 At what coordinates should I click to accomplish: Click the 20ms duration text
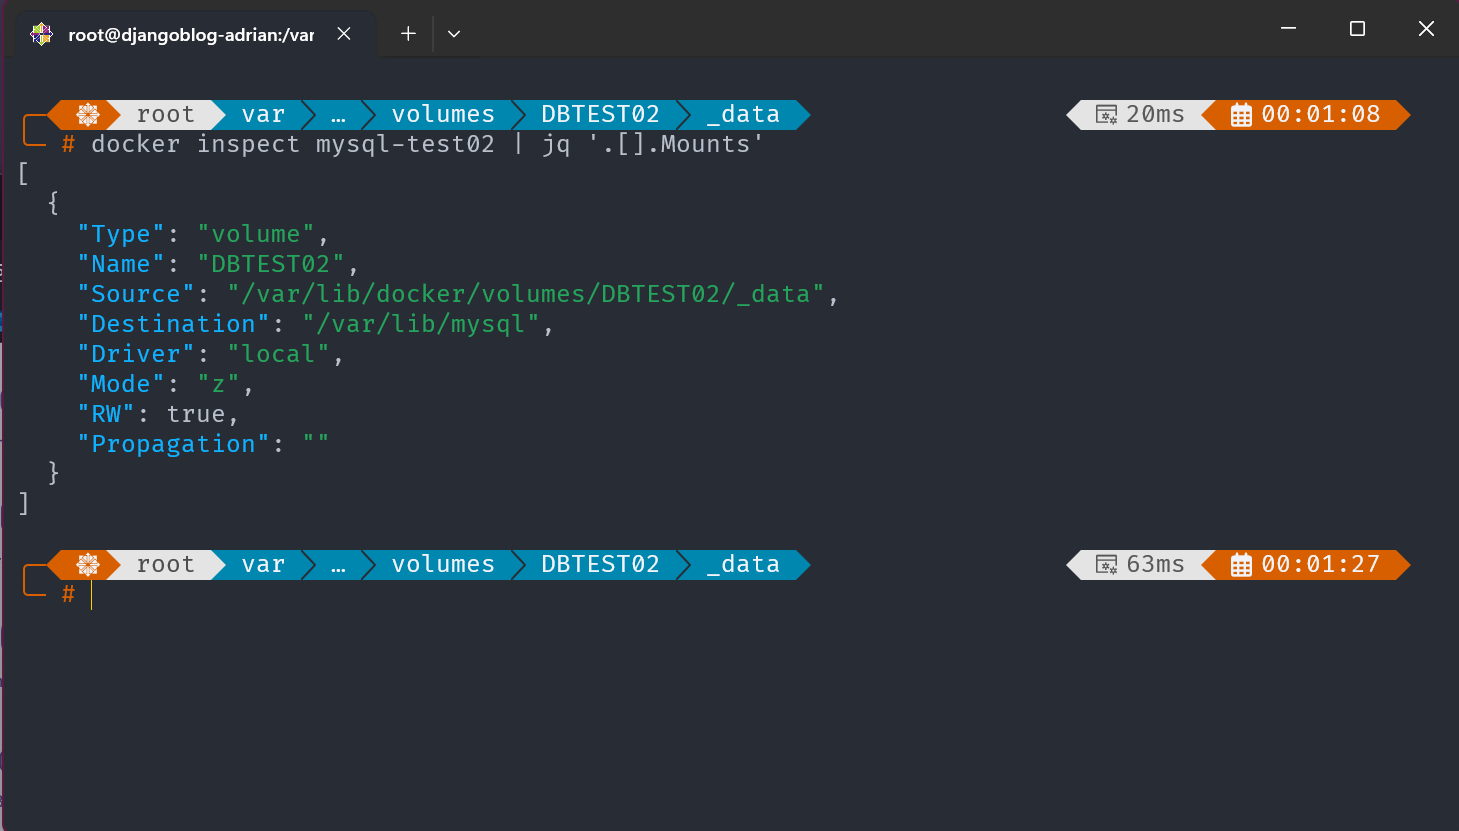tap(1155, 115)
